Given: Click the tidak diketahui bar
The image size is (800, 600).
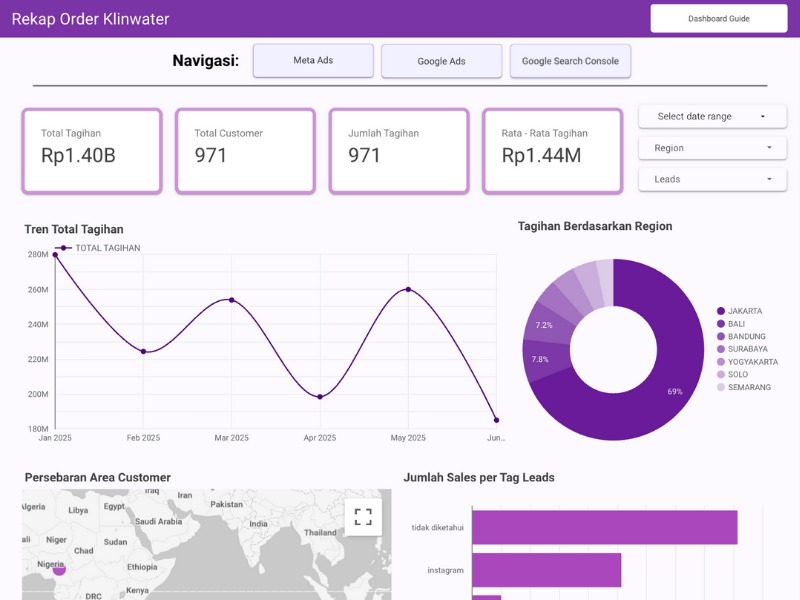Looking at the screenshot, I should click(x=604, y=527).
